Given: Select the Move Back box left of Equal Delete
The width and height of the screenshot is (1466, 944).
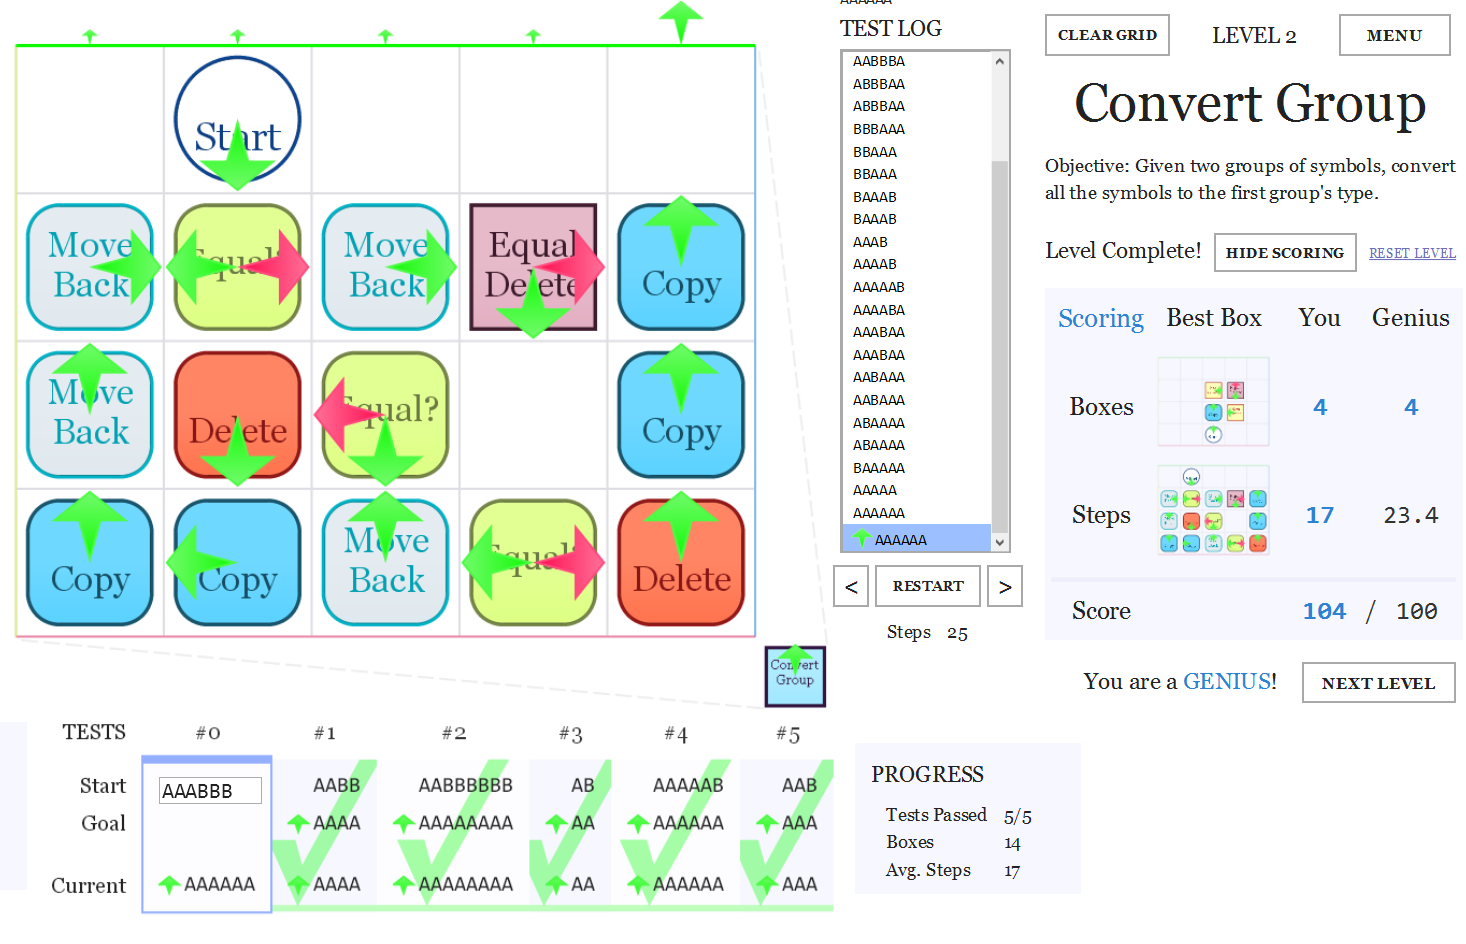Looking at the screenshot, I should coord(386,267).
